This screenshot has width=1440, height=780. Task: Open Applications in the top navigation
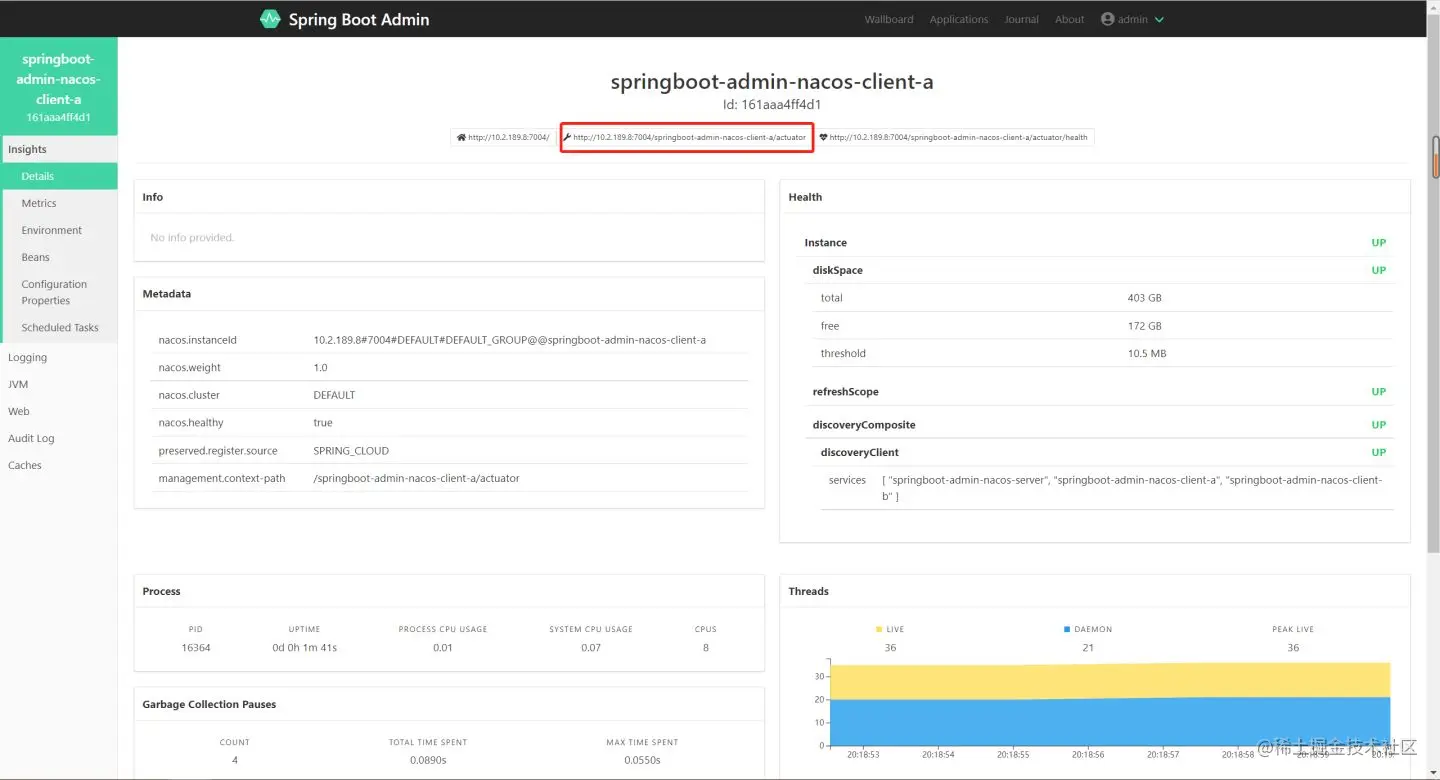coord(958,19)
